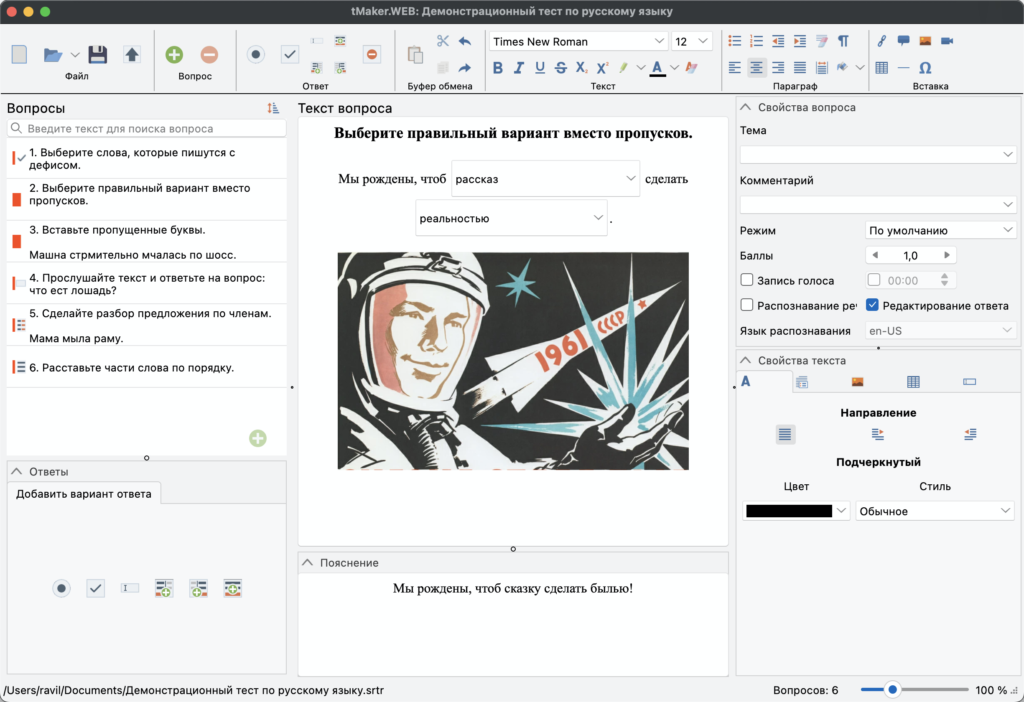Paste from clipboard icon

415,55
